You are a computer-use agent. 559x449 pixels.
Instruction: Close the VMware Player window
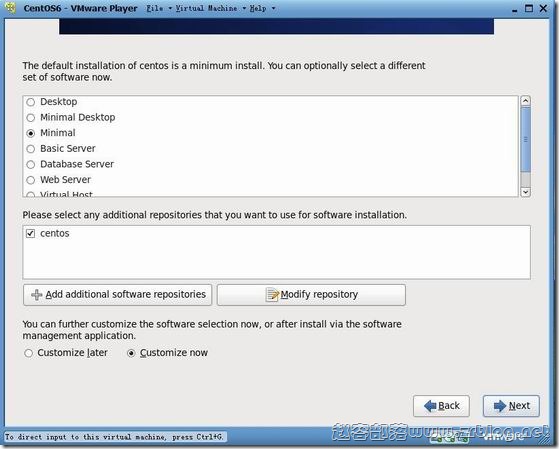[x=543, y=8]
